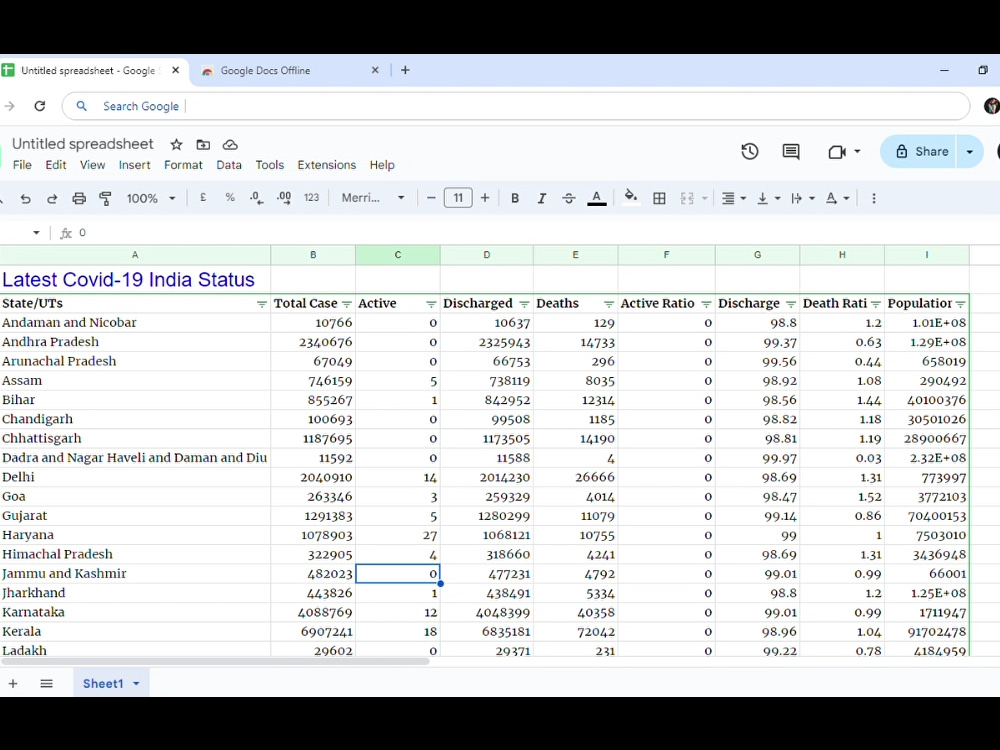The width and height of the screenshot is (1000, 750).
Task: Open a new browser tab
Action: coord(405,70)
